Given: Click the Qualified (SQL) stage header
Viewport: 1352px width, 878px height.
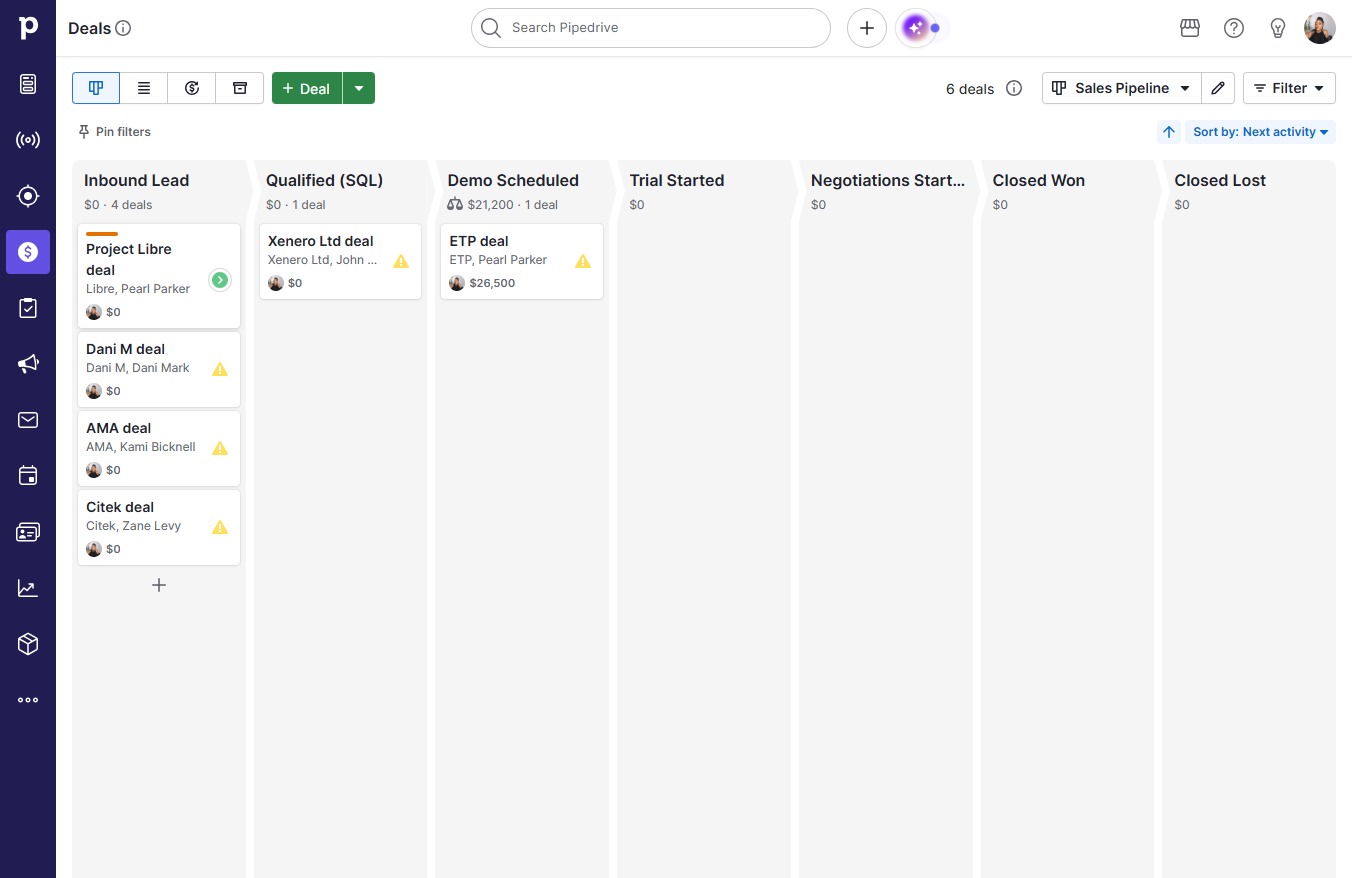Looking at the screenshot, I should [324, 180].
